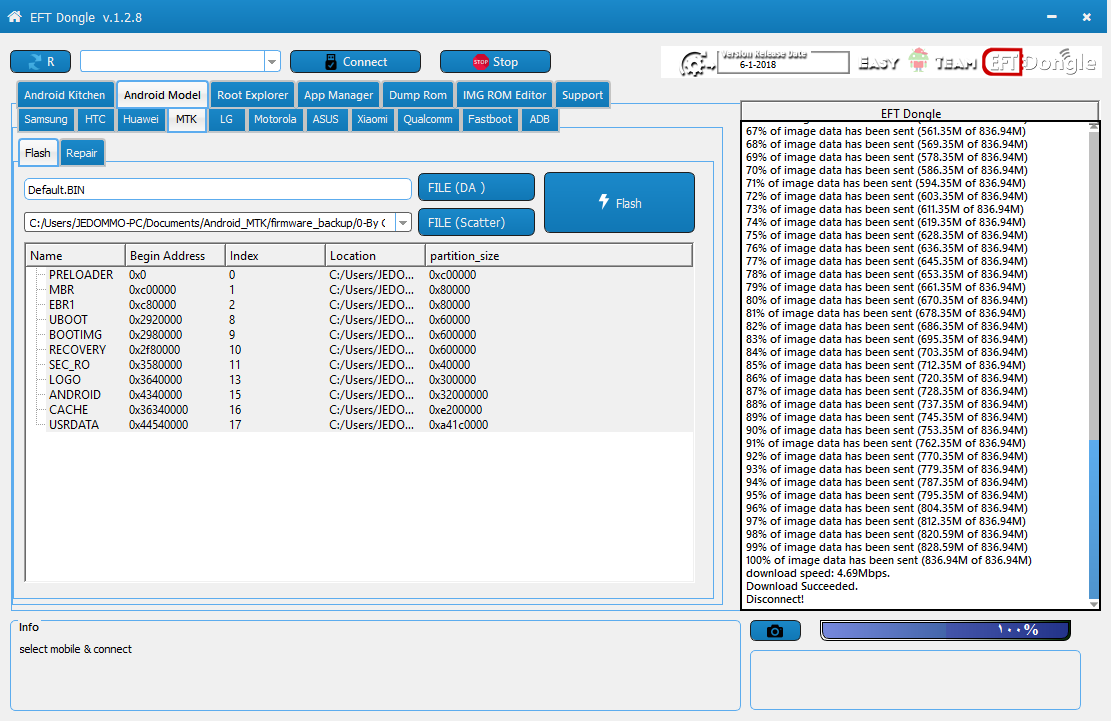Select the Samsung brand tab
The image size is (1111, 721).
pos(46,119)
